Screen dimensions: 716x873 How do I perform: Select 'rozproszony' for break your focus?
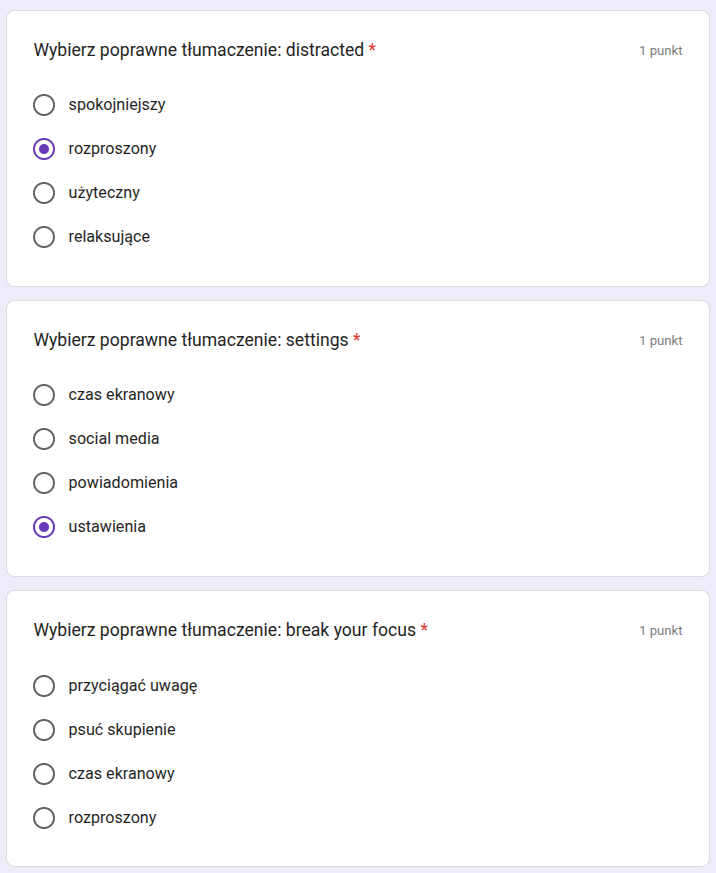click(44, 818)
